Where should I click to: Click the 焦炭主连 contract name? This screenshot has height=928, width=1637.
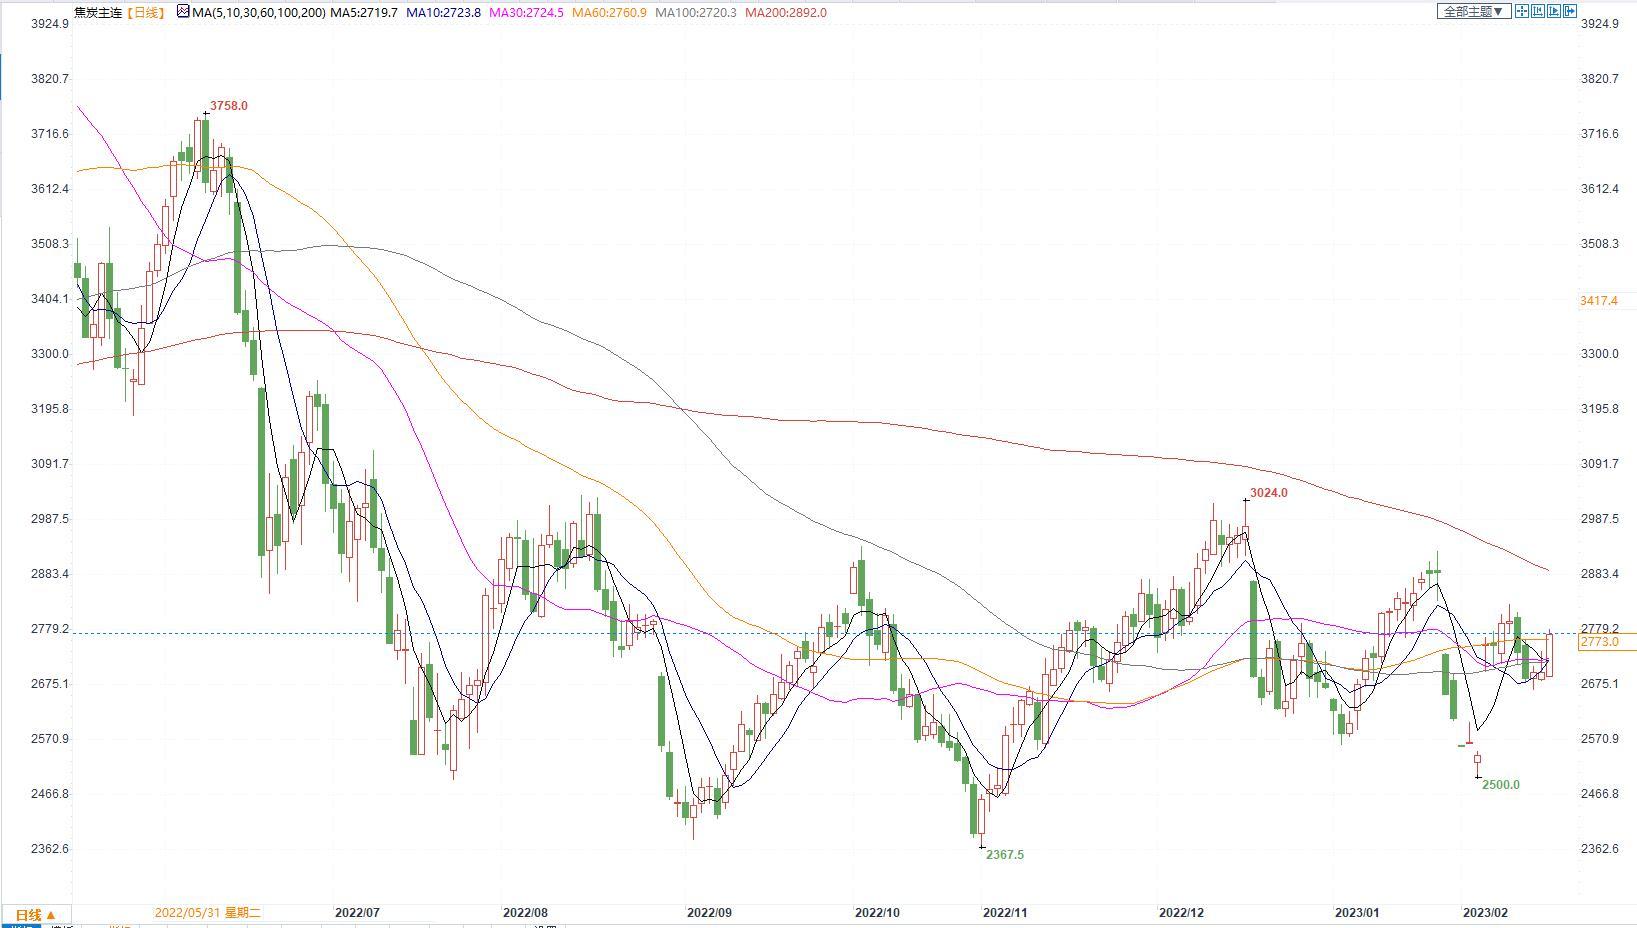tap(98, 13)
